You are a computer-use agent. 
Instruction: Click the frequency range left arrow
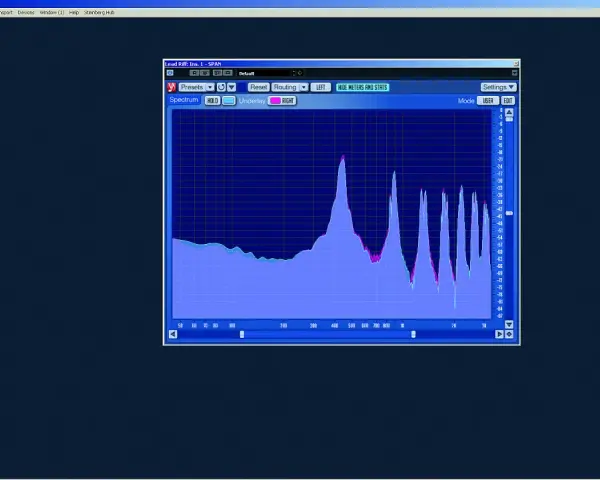[x=173, y=334]
